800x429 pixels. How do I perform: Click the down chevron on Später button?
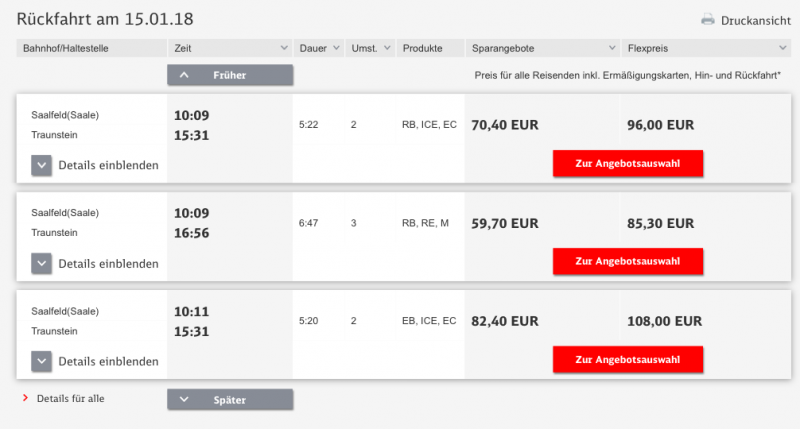[x=184, y=399]
